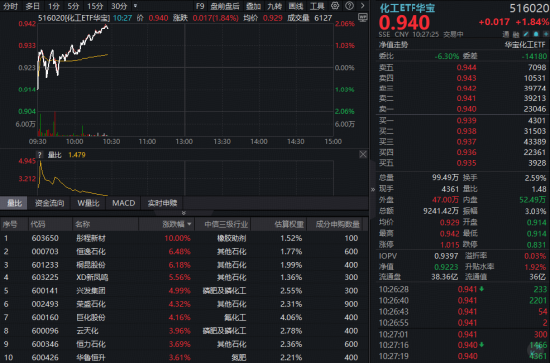The width and height of the screenshot is (550, 363).
Task: Select the 华鲁恒升 row
Action: click(x=183, y=357)
